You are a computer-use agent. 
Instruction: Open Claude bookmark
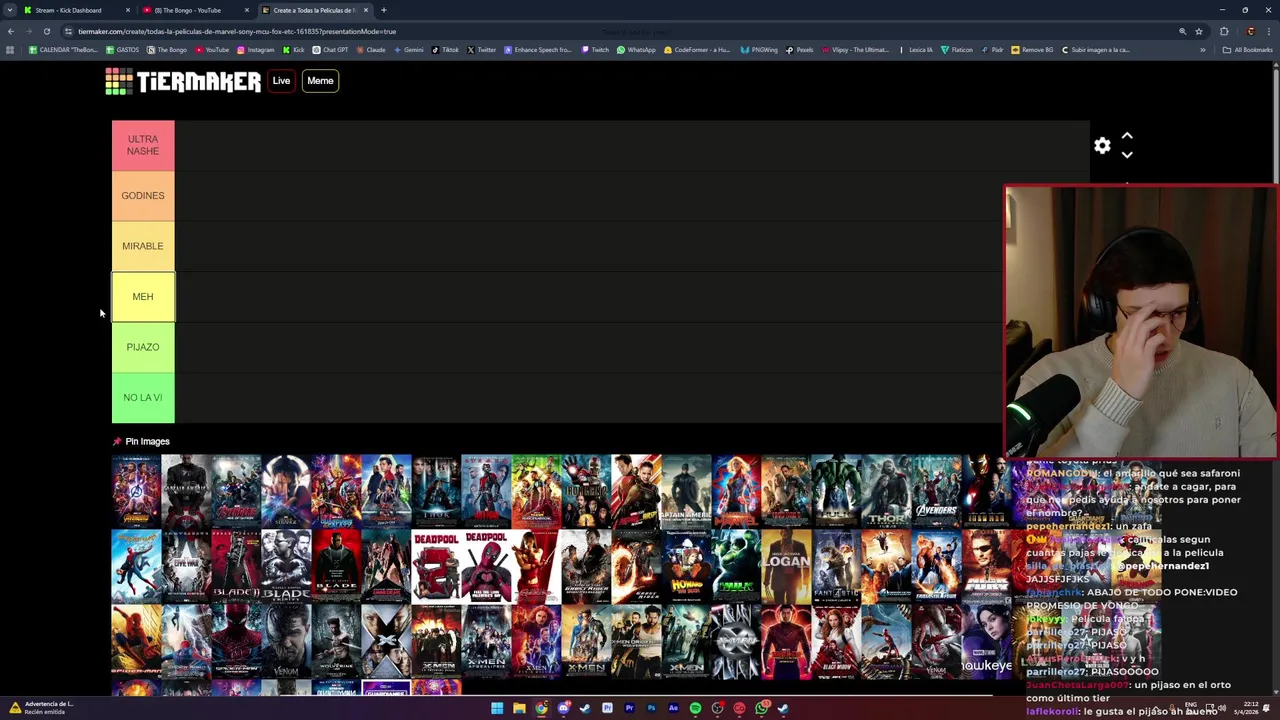[x=371, y=50]
